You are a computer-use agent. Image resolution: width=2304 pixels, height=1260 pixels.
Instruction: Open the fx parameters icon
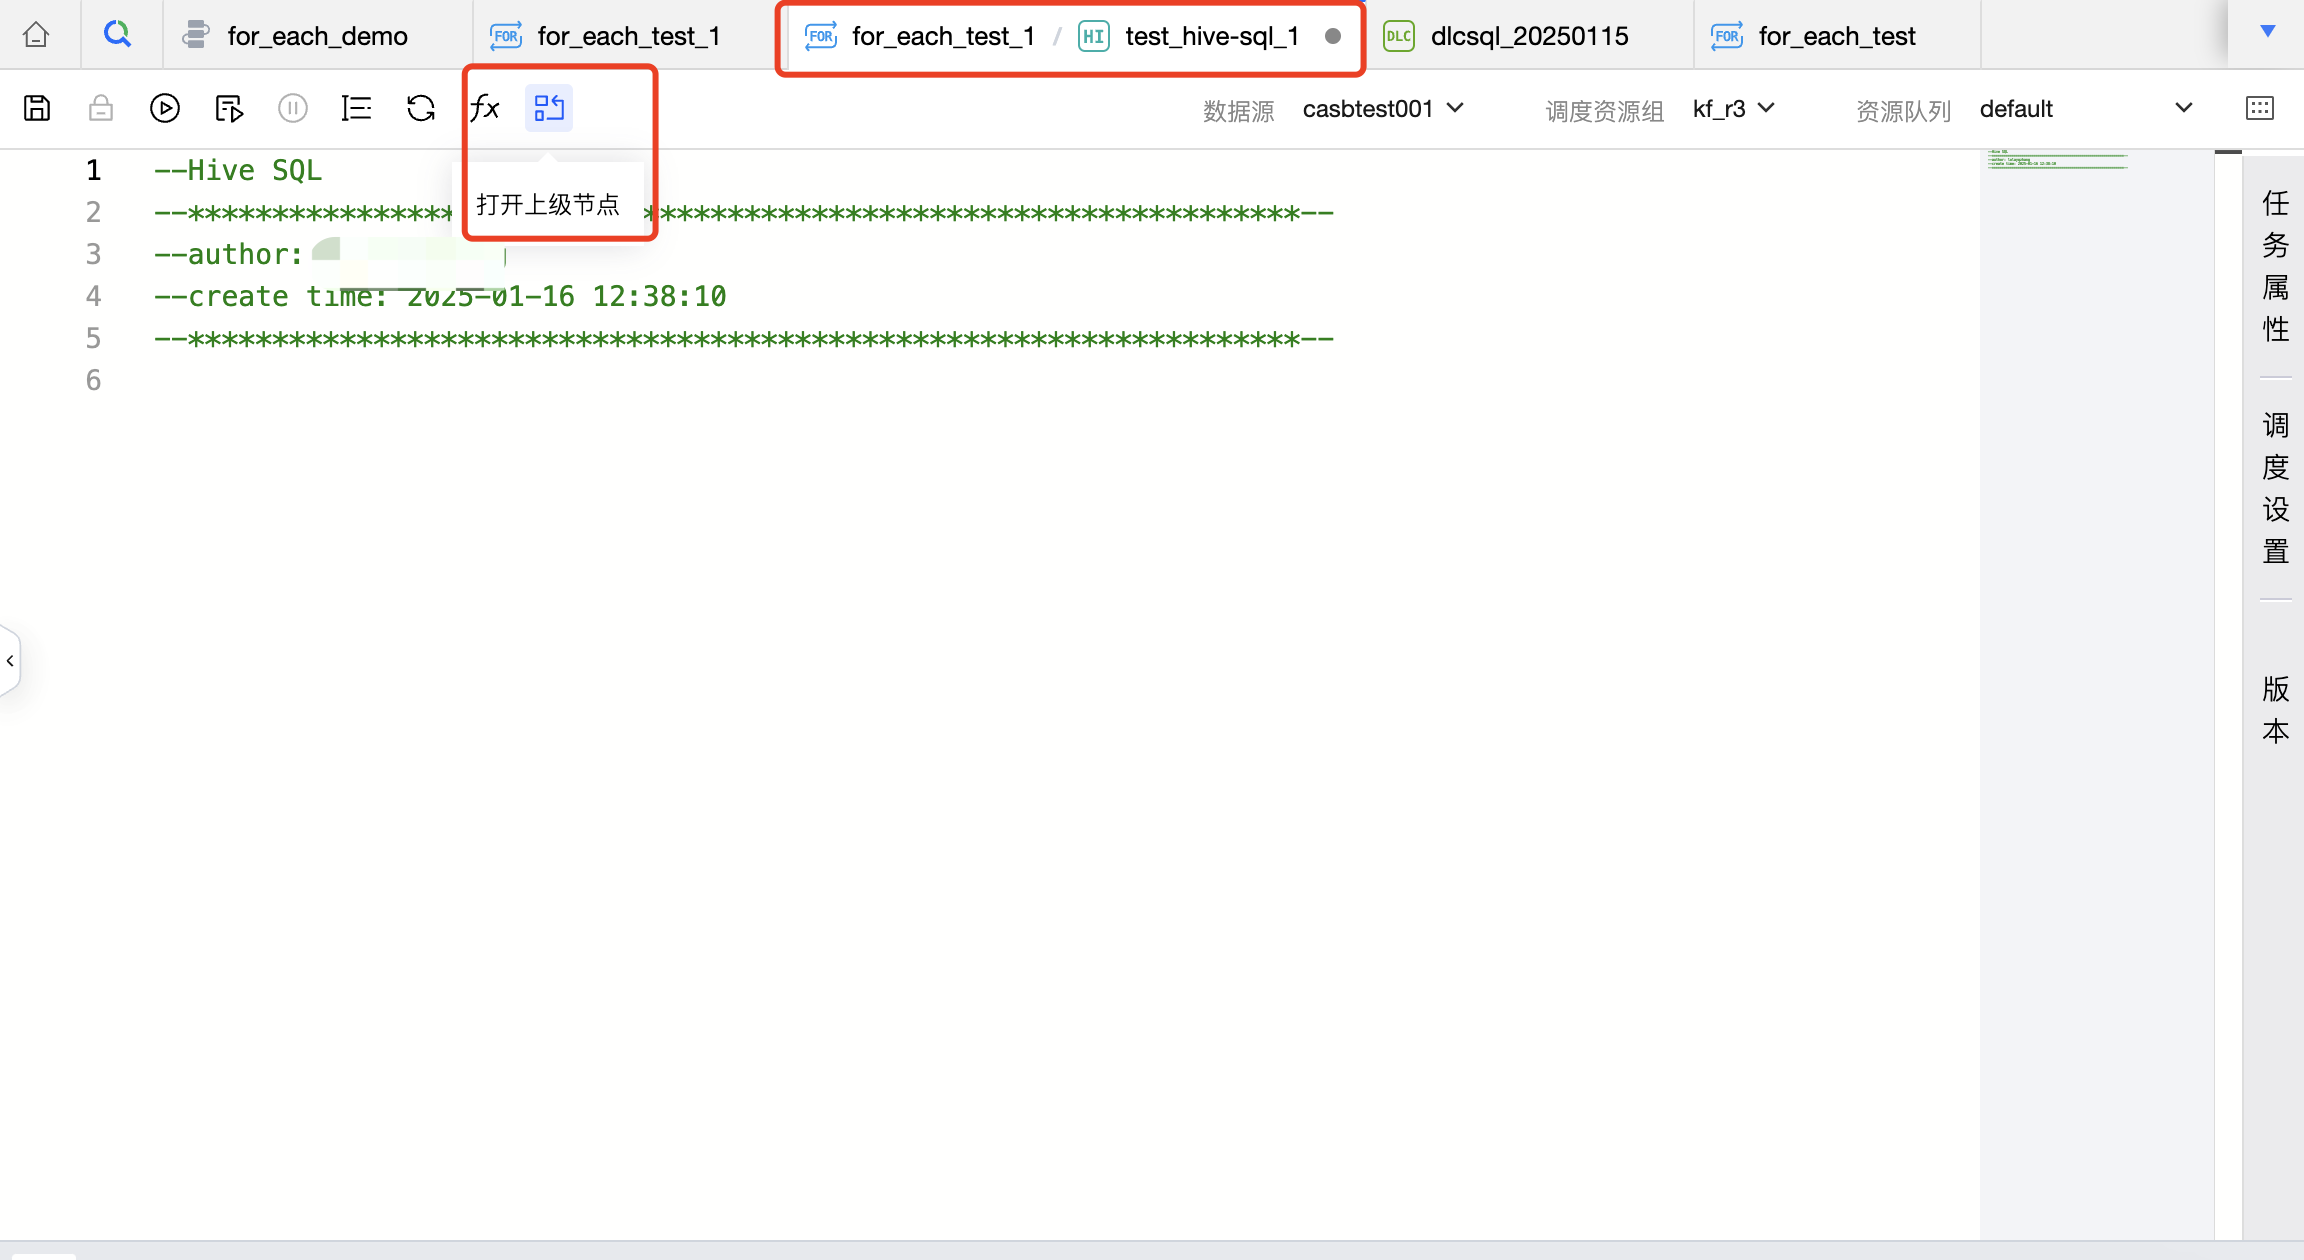[485, 108]
